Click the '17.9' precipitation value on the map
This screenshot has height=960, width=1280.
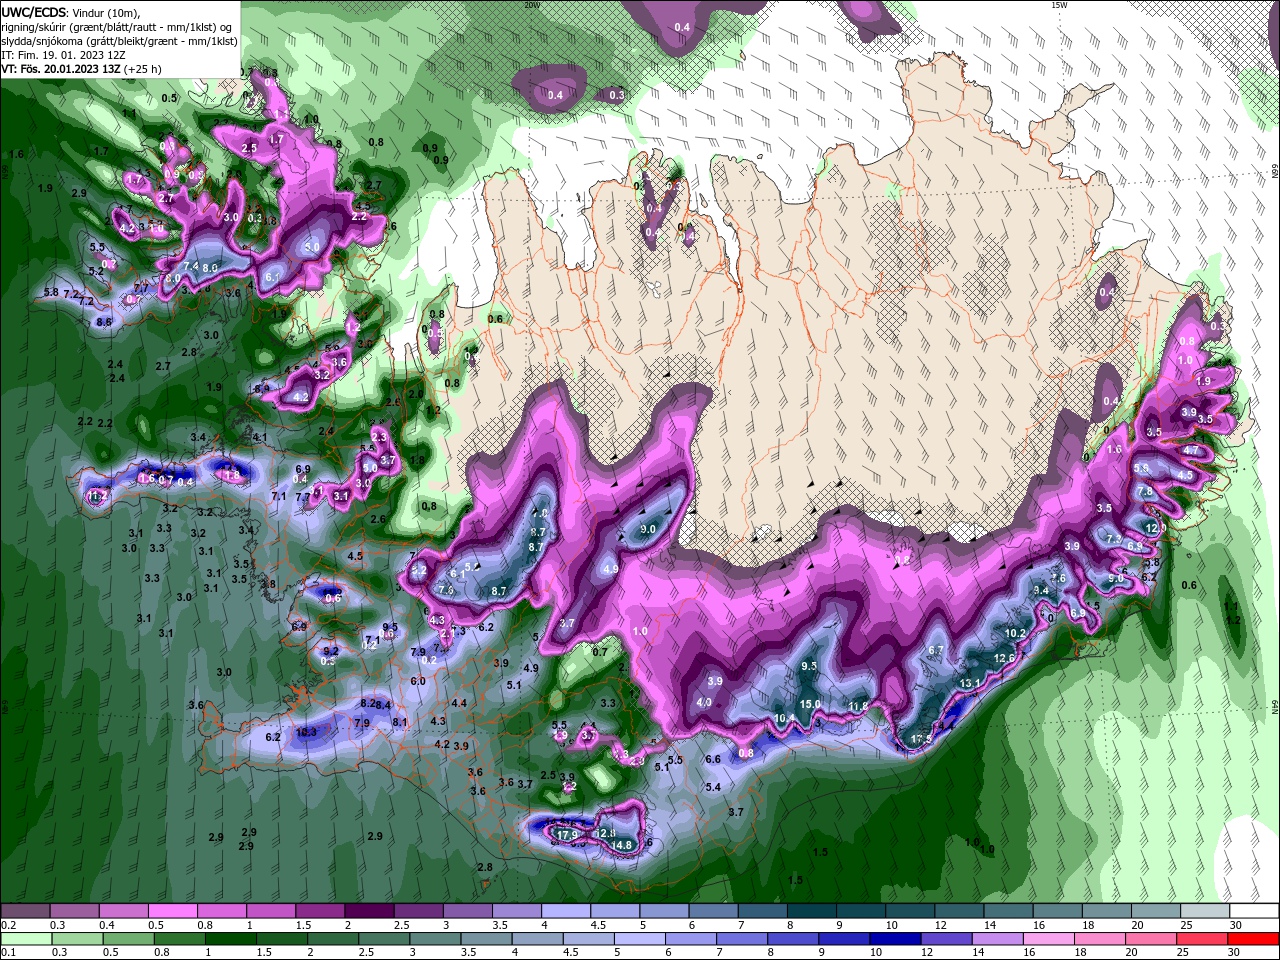(x=567, y=835)
